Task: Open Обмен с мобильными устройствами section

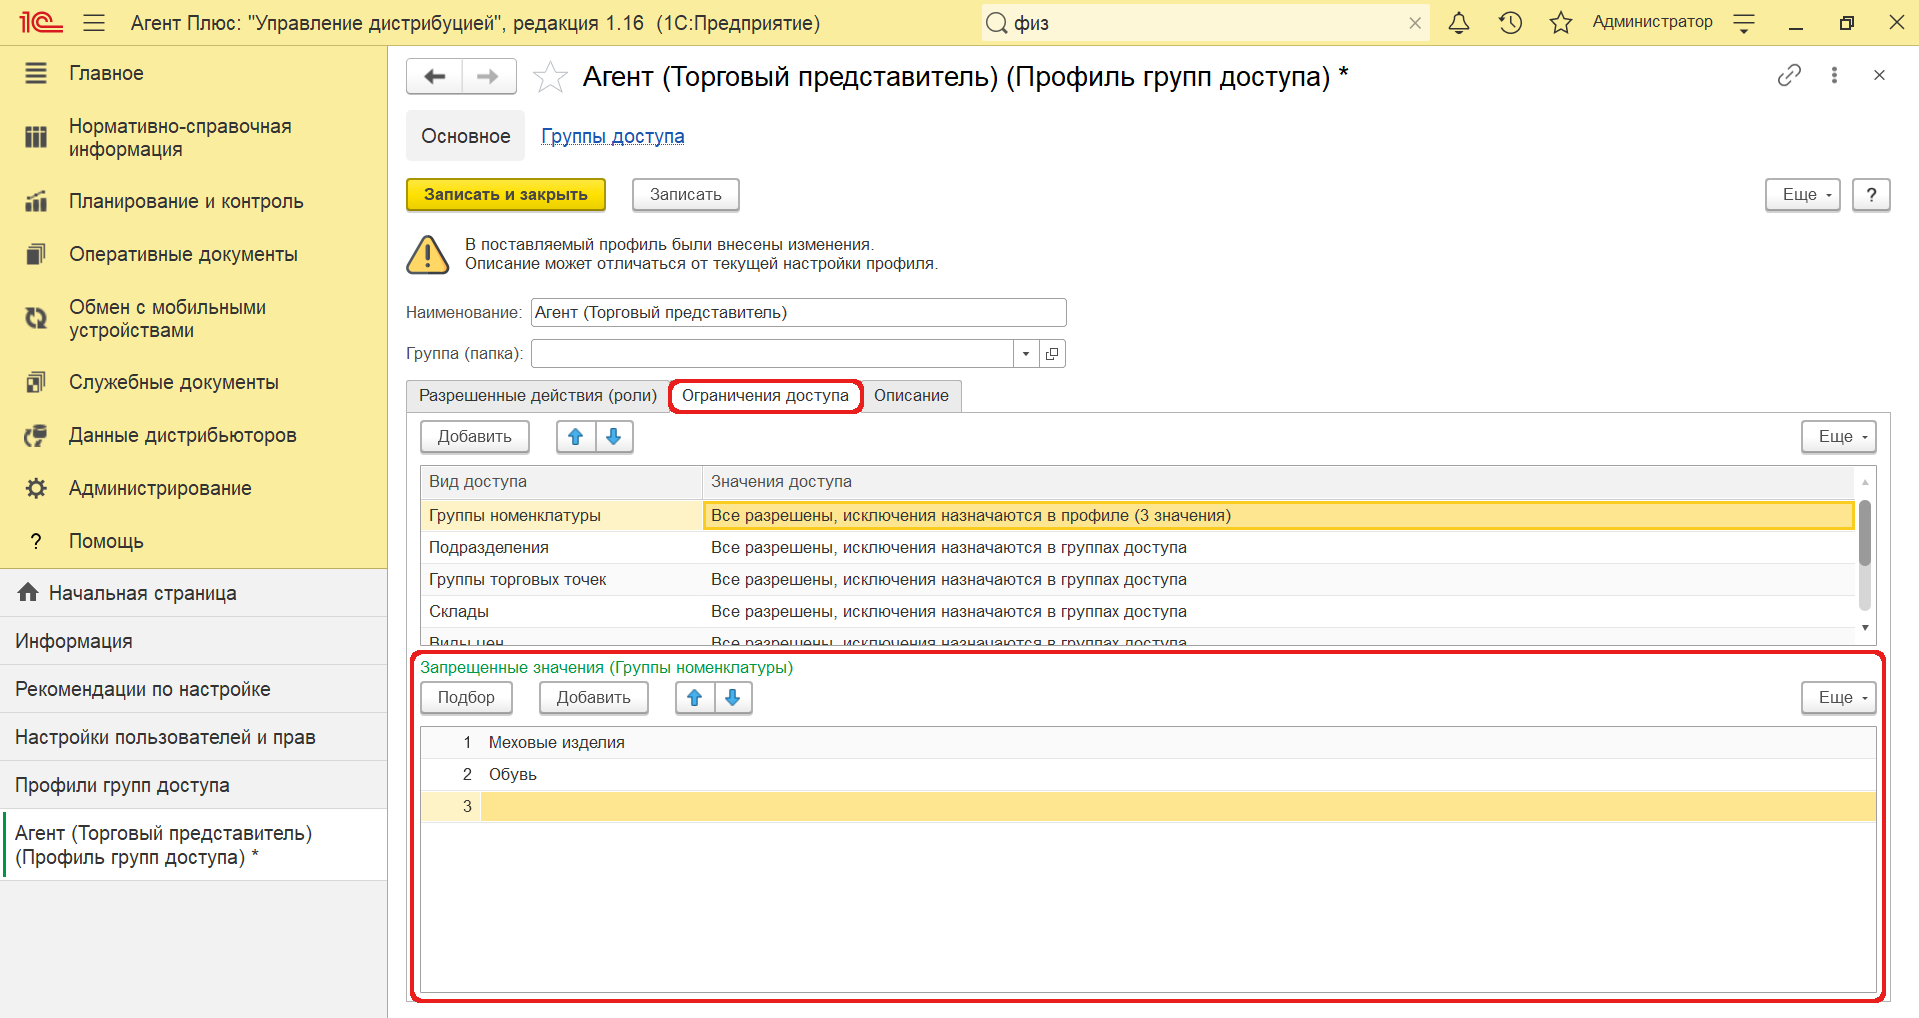Action: pos(167,319)
